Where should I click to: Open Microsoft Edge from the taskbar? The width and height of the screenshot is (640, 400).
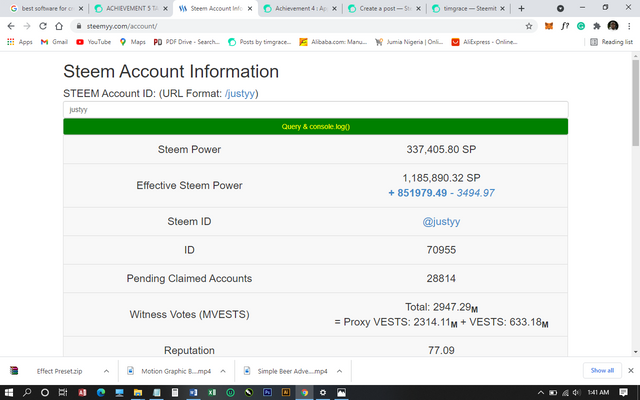(101, 392)
